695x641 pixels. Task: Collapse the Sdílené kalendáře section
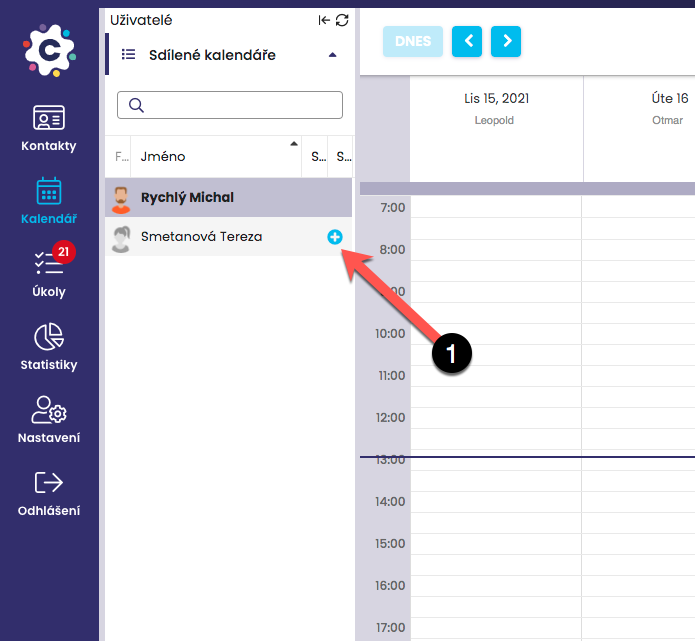tap(332, 55)
